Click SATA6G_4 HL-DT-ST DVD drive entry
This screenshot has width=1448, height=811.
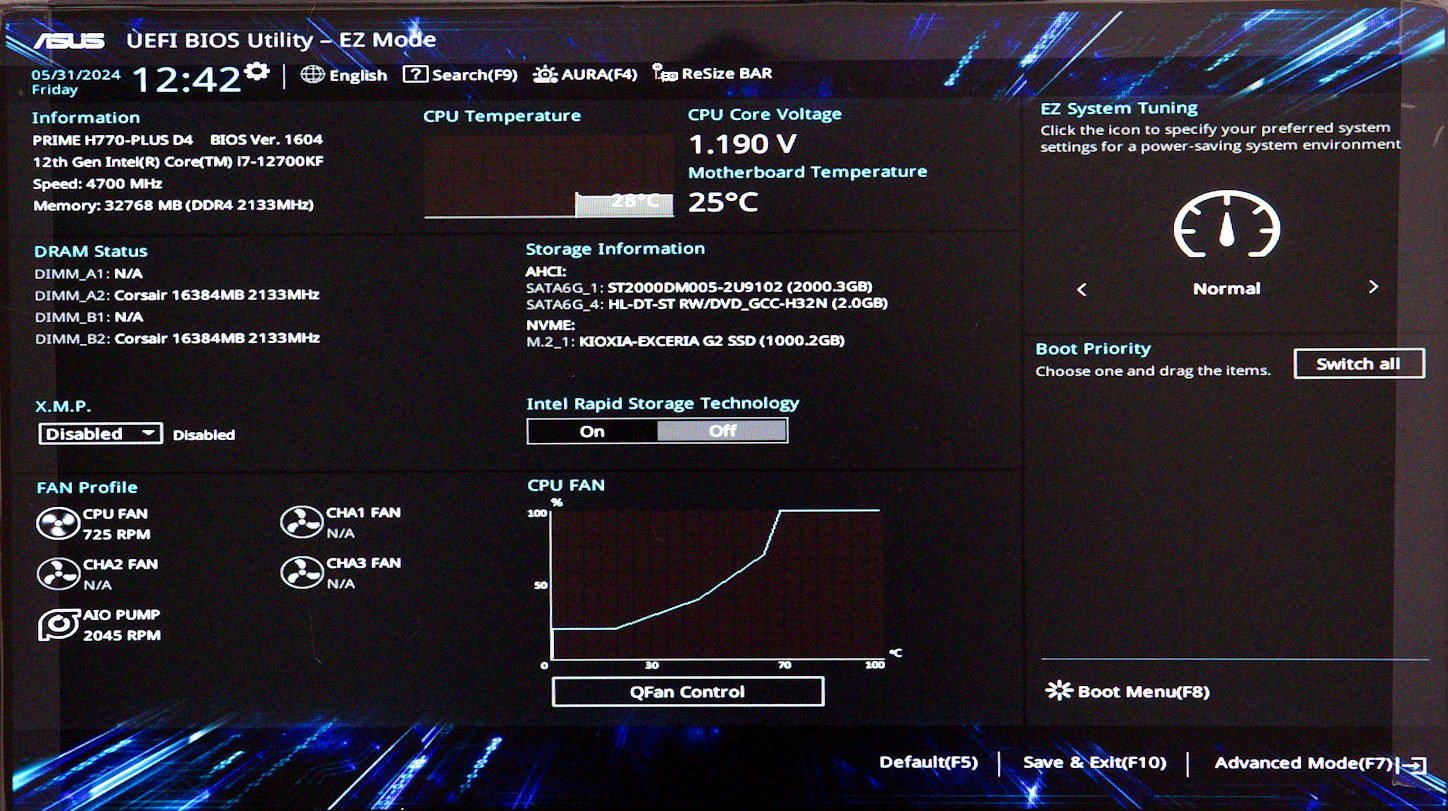[707, 303]
